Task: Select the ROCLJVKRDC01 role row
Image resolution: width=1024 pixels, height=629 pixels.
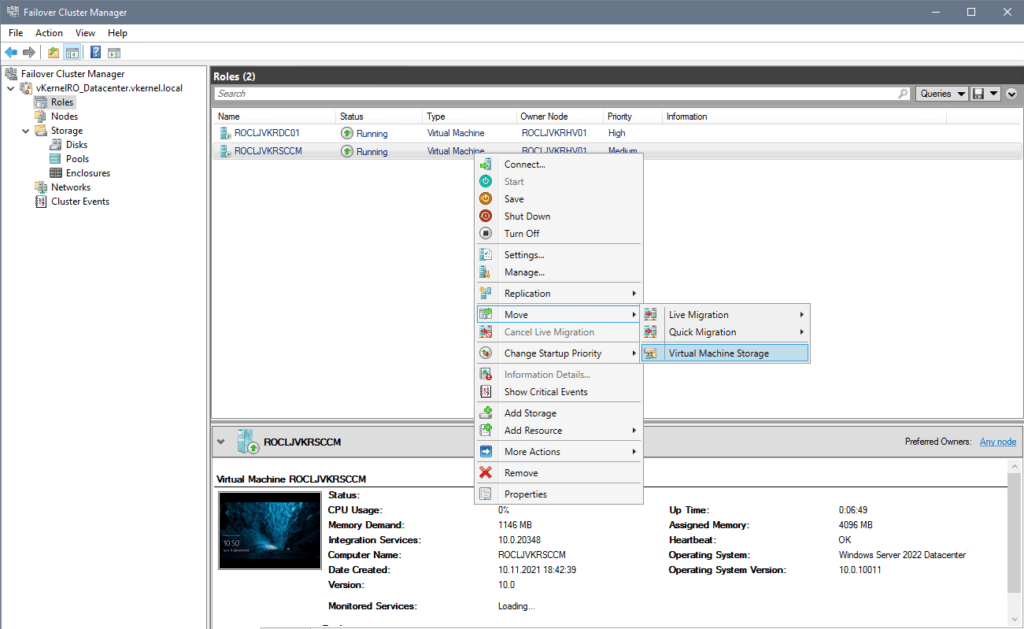Action: 616,133
